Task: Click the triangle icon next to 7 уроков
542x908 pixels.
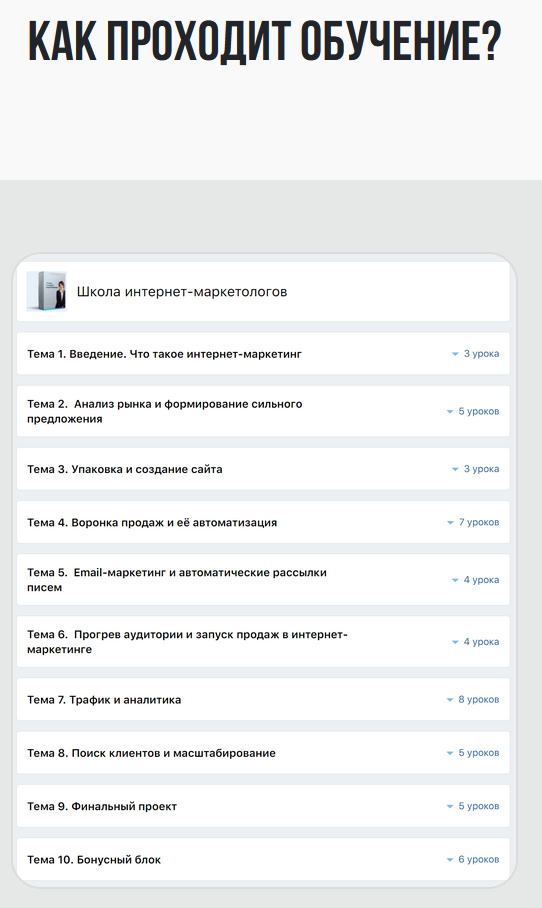Action: tap(451, 522)
